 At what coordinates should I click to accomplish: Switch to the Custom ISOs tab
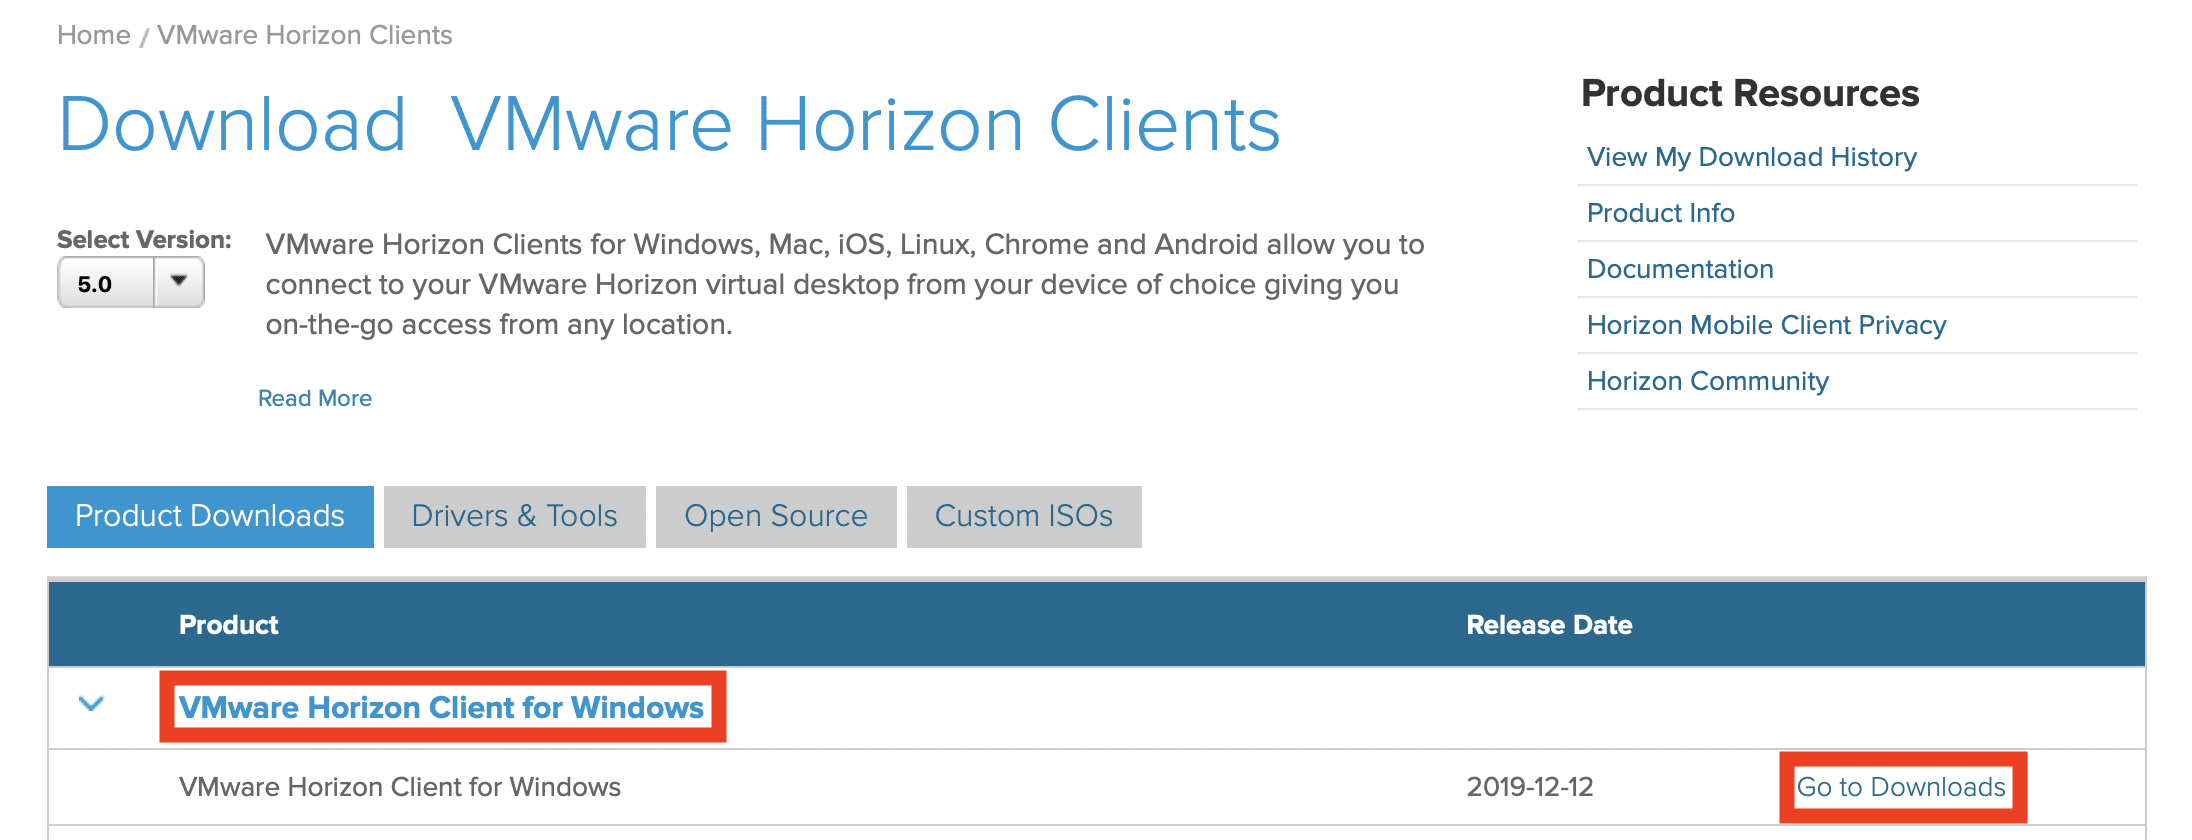tap(1024, 516)
